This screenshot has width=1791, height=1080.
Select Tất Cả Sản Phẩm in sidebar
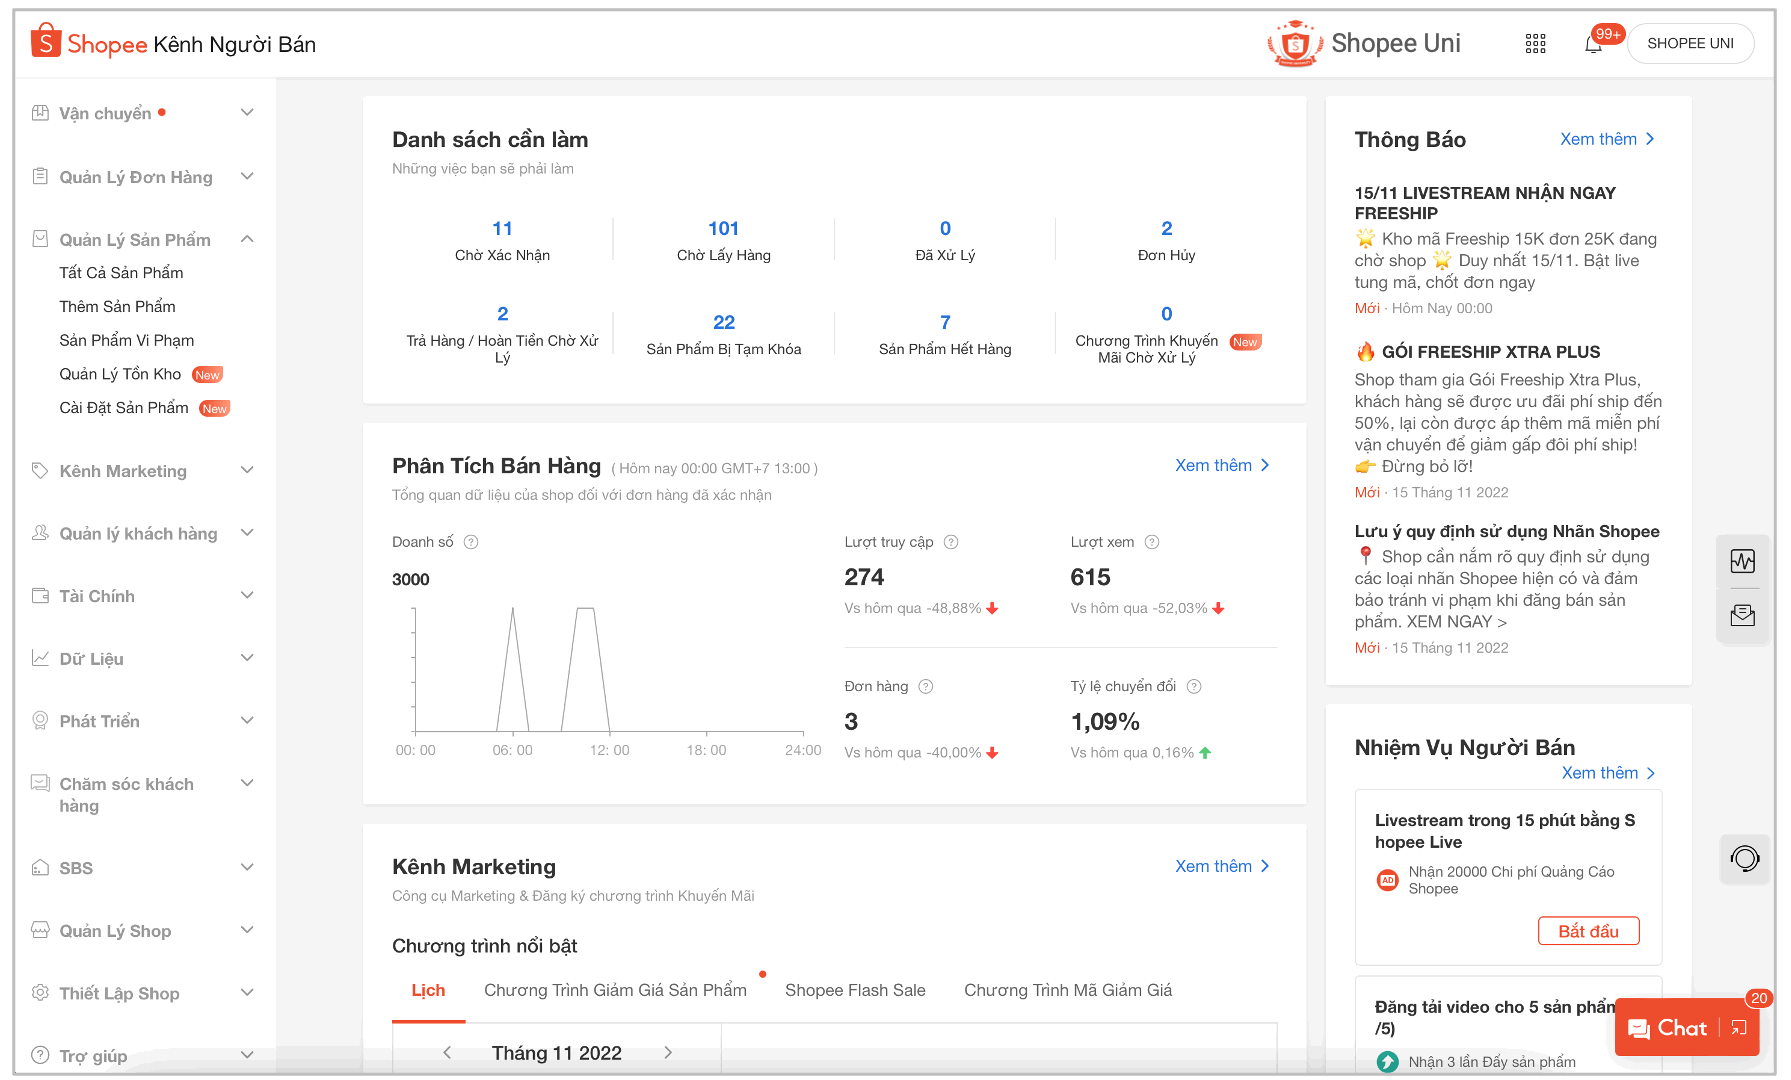[x=120, y=272]
